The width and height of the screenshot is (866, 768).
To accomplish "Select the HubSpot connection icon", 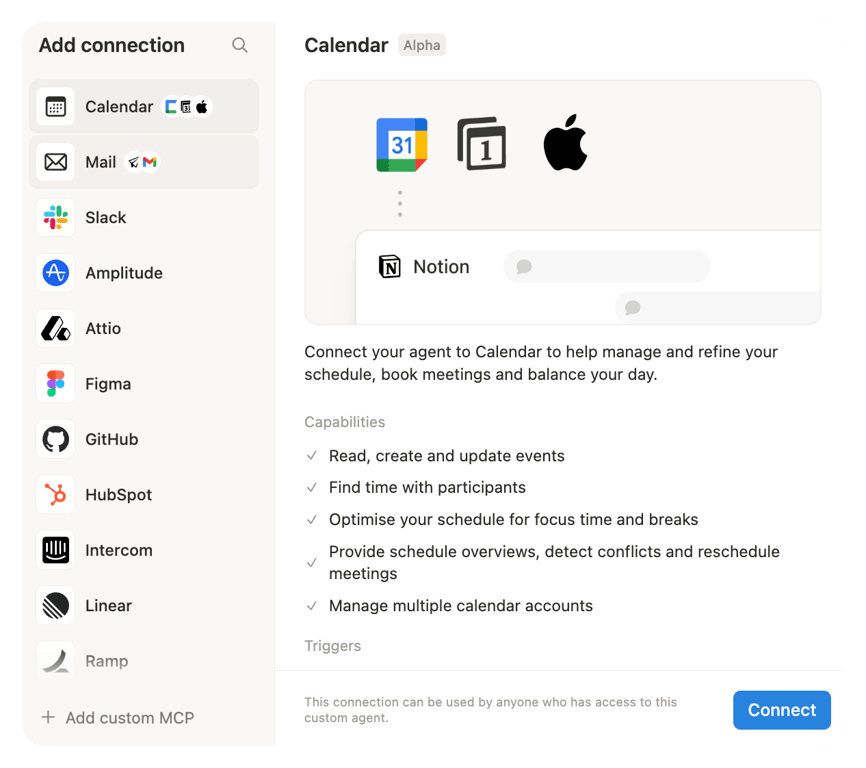I will tap(55, 494).
